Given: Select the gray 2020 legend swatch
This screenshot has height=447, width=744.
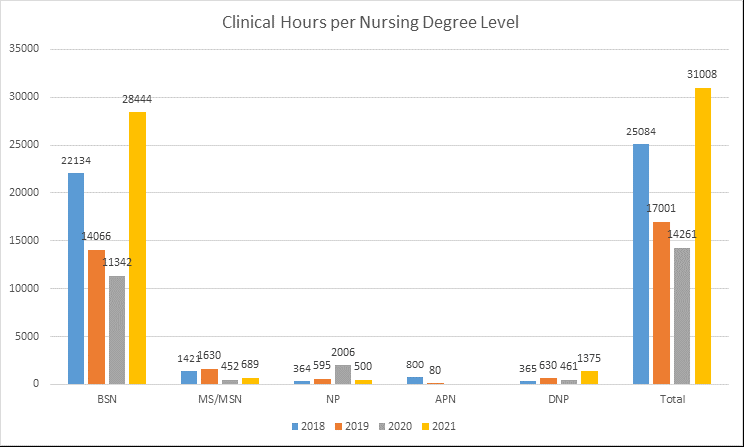Looking at the screenshot, I should [381, 425].
